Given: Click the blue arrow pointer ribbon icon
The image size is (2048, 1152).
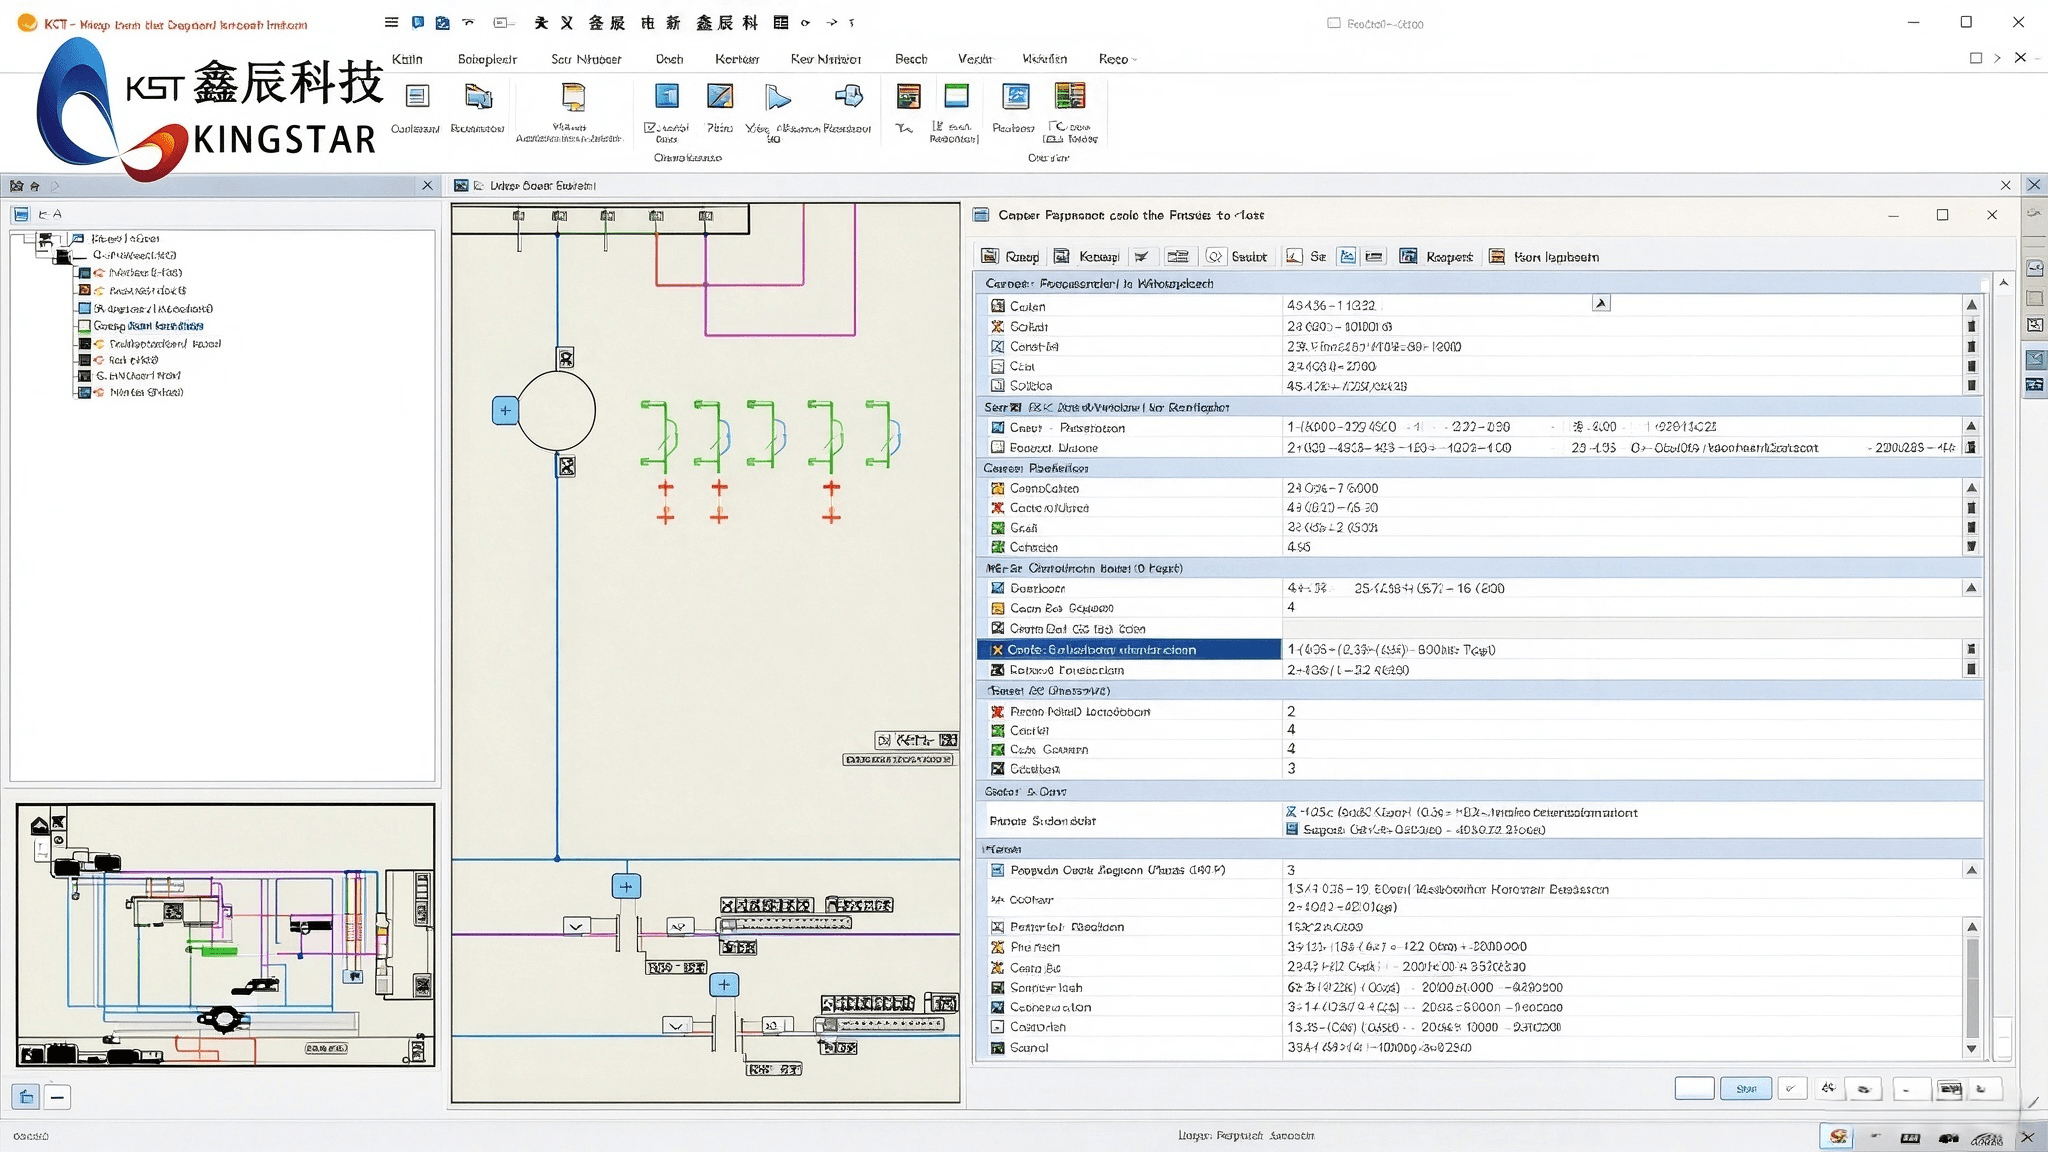Looking at the screenshot, I should (778, 97).
